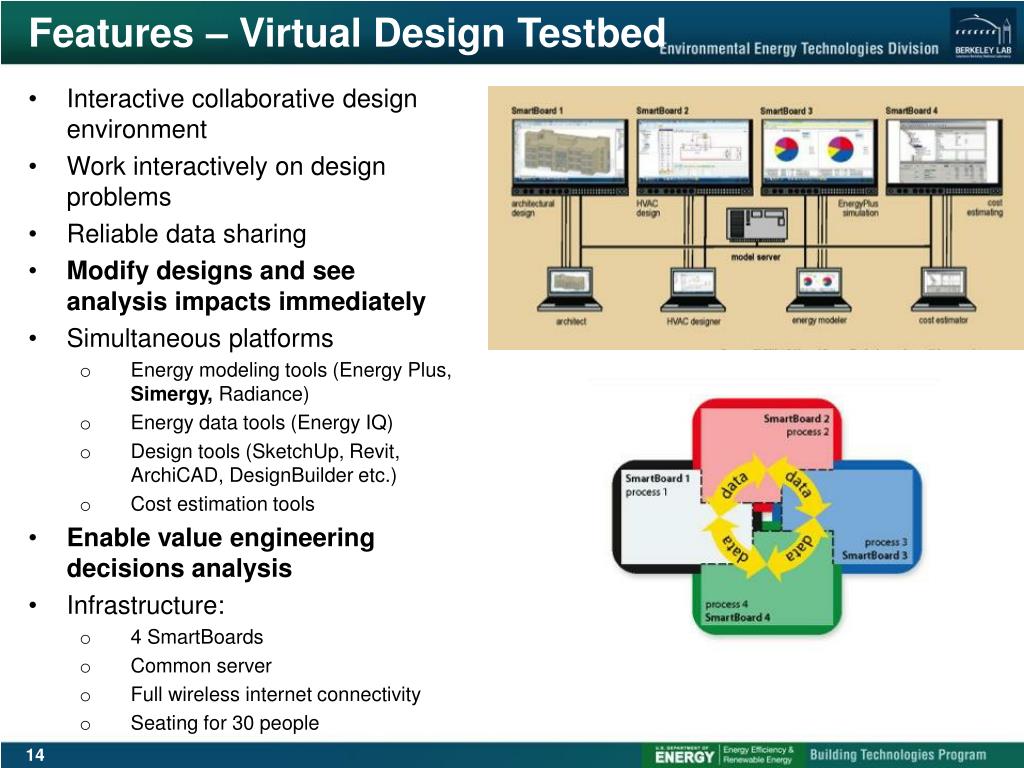
Task: Click 'Work interactively on design problems' bullet
Action: (x=226, y=182)
